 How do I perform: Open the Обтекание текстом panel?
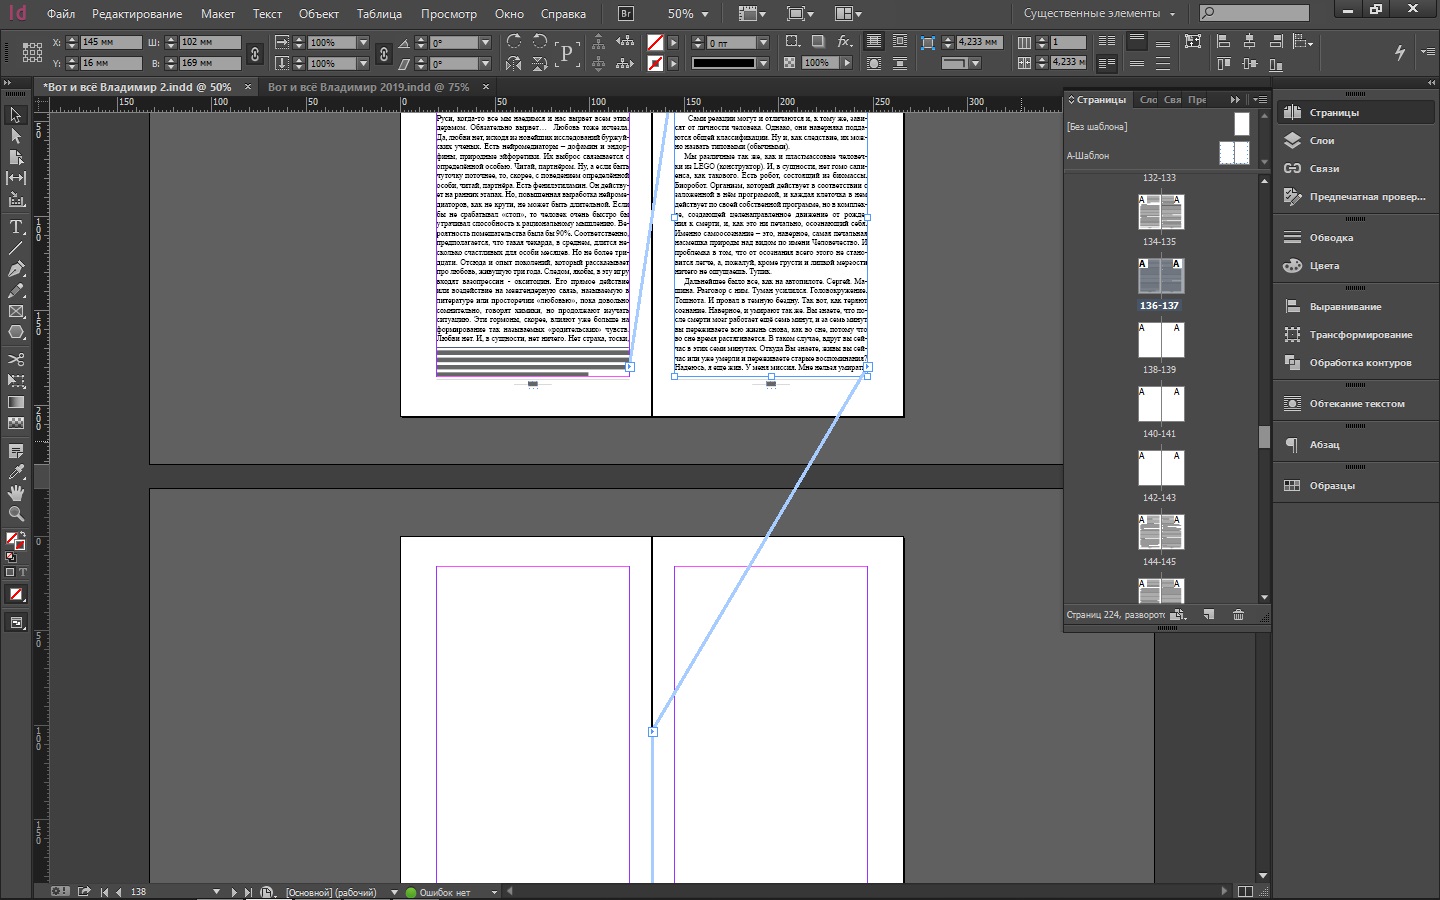[1356, 404]
